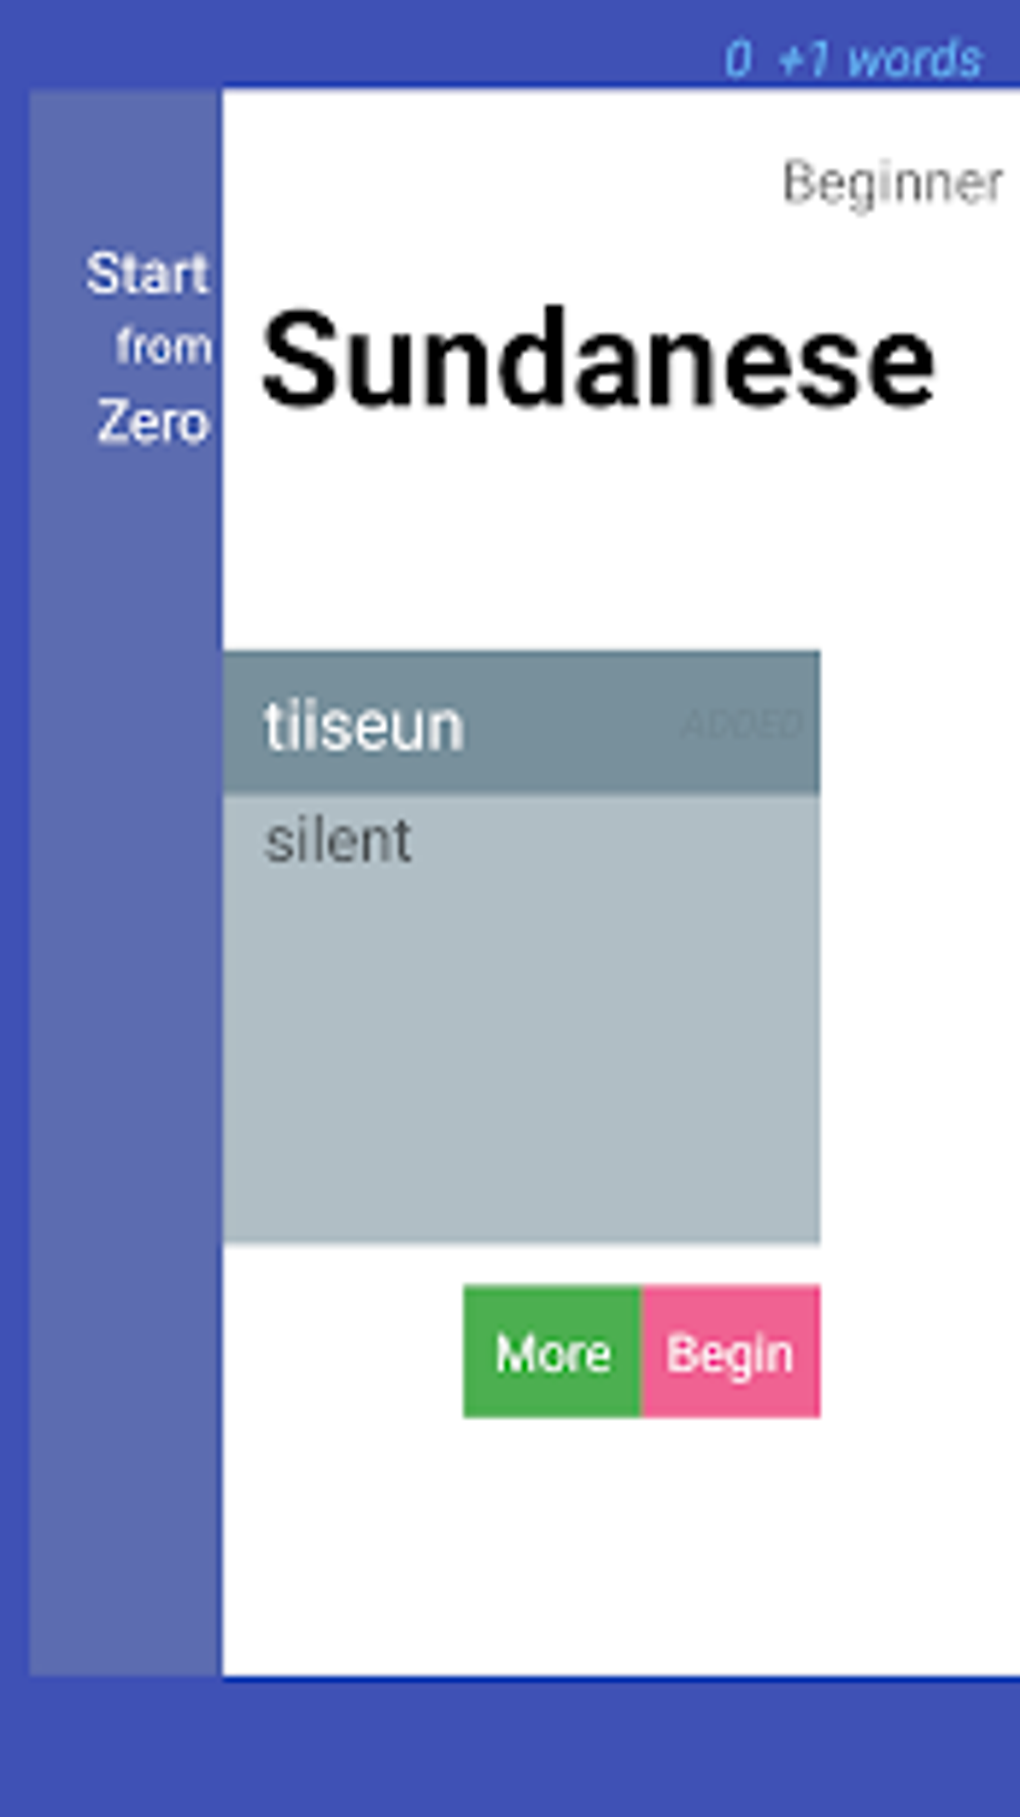This screenshot has height=1817, width=1020.
Task: Click the Beginner level label
Action: [892, 183]
